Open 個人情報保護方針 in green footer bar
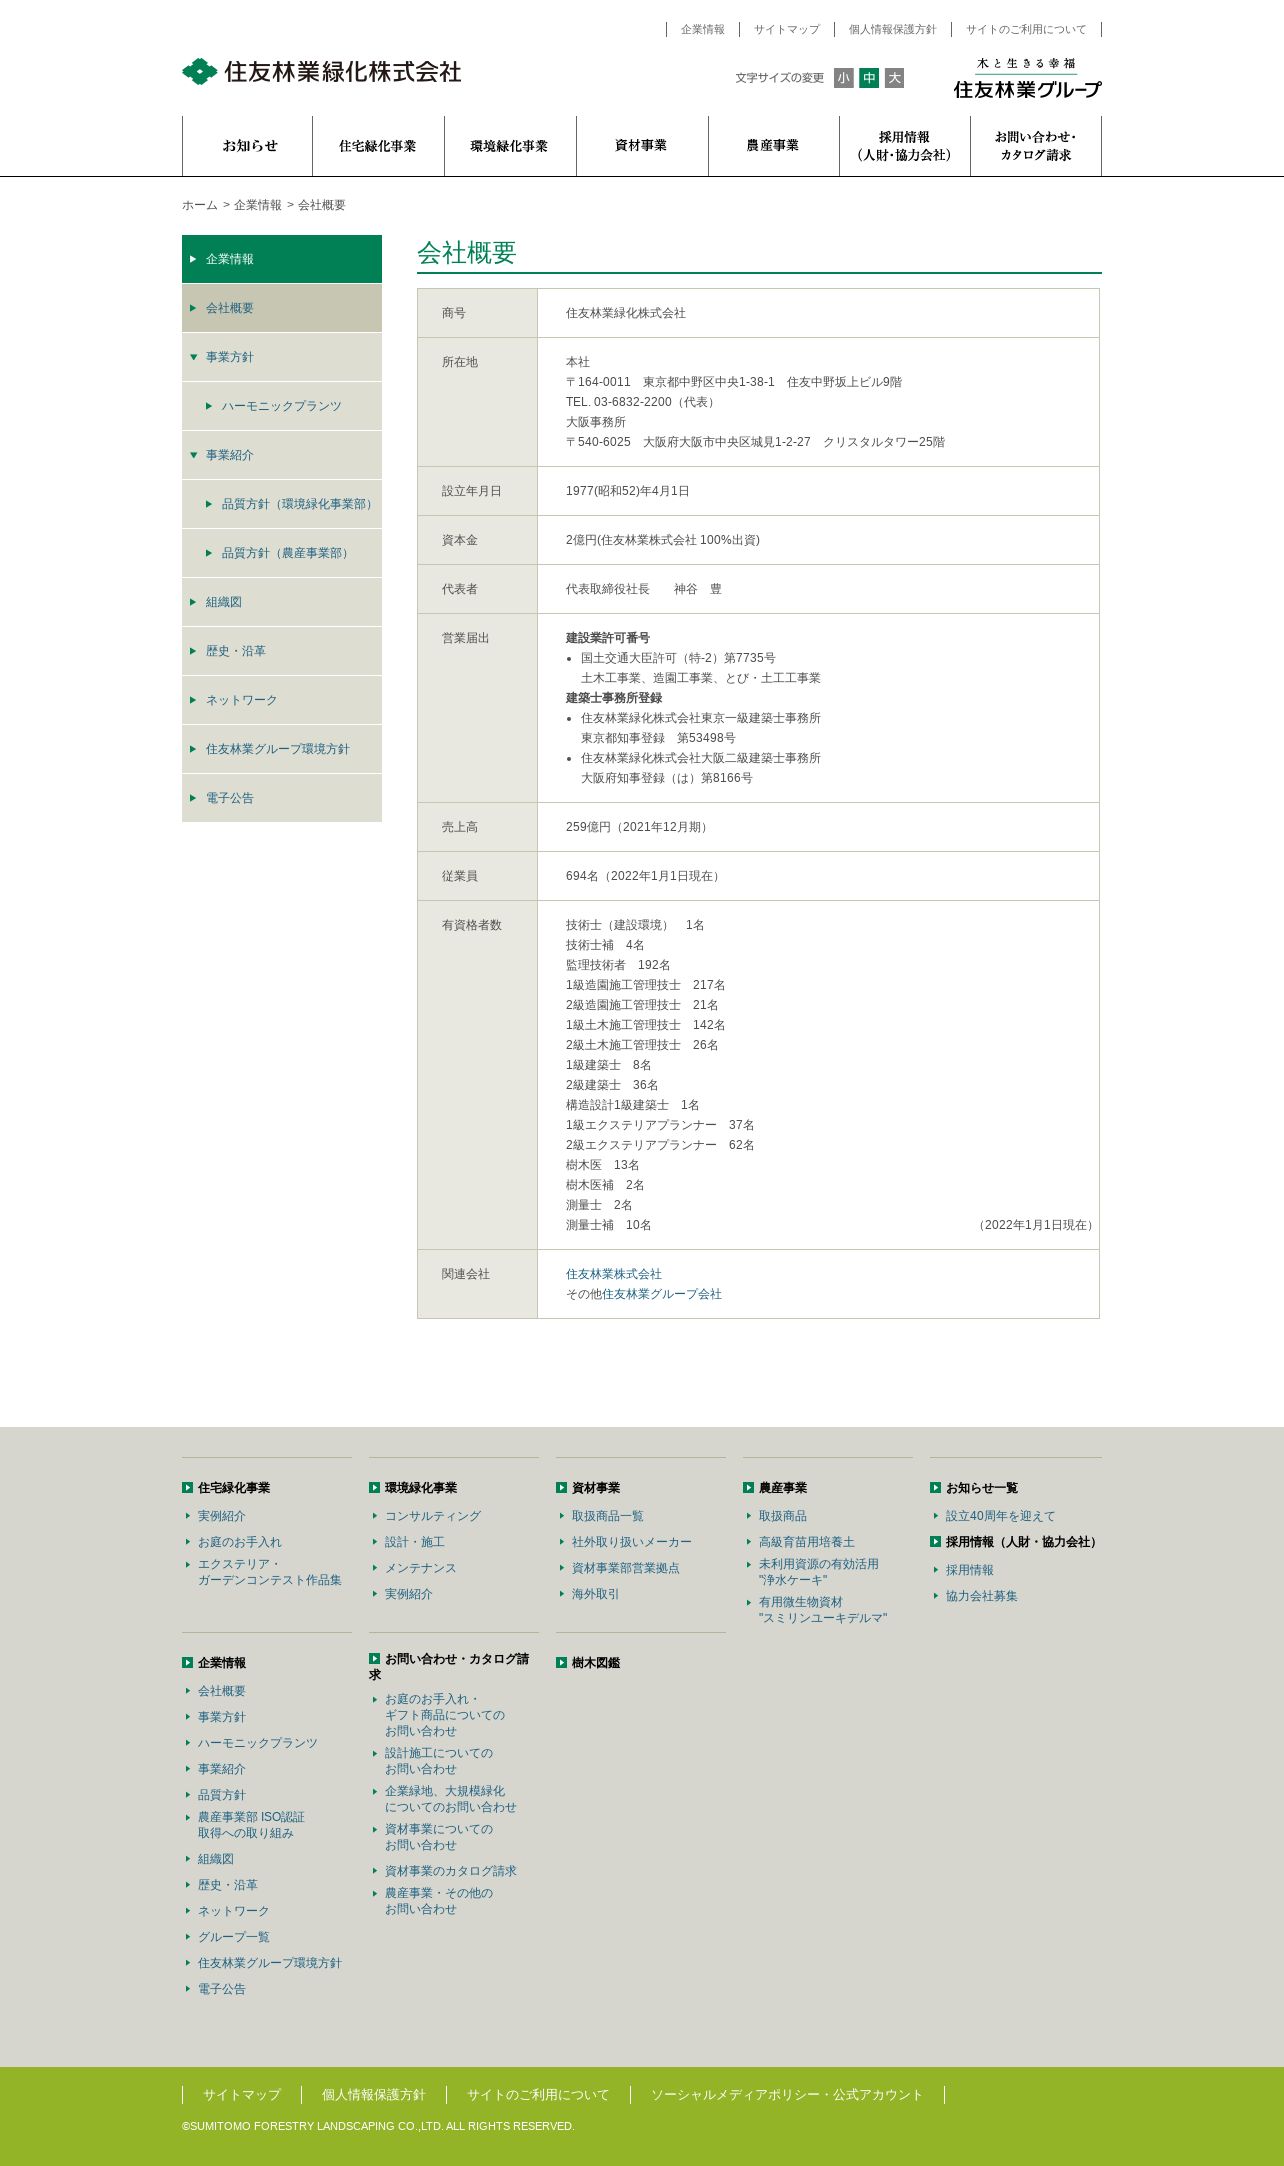1284x2166 pixels. 374,2095
